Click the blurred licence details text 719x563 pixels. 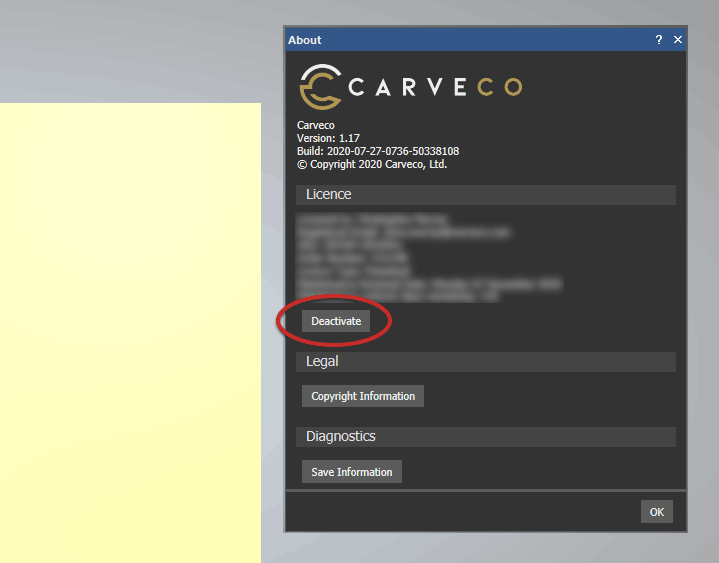[x=400, y=256]
